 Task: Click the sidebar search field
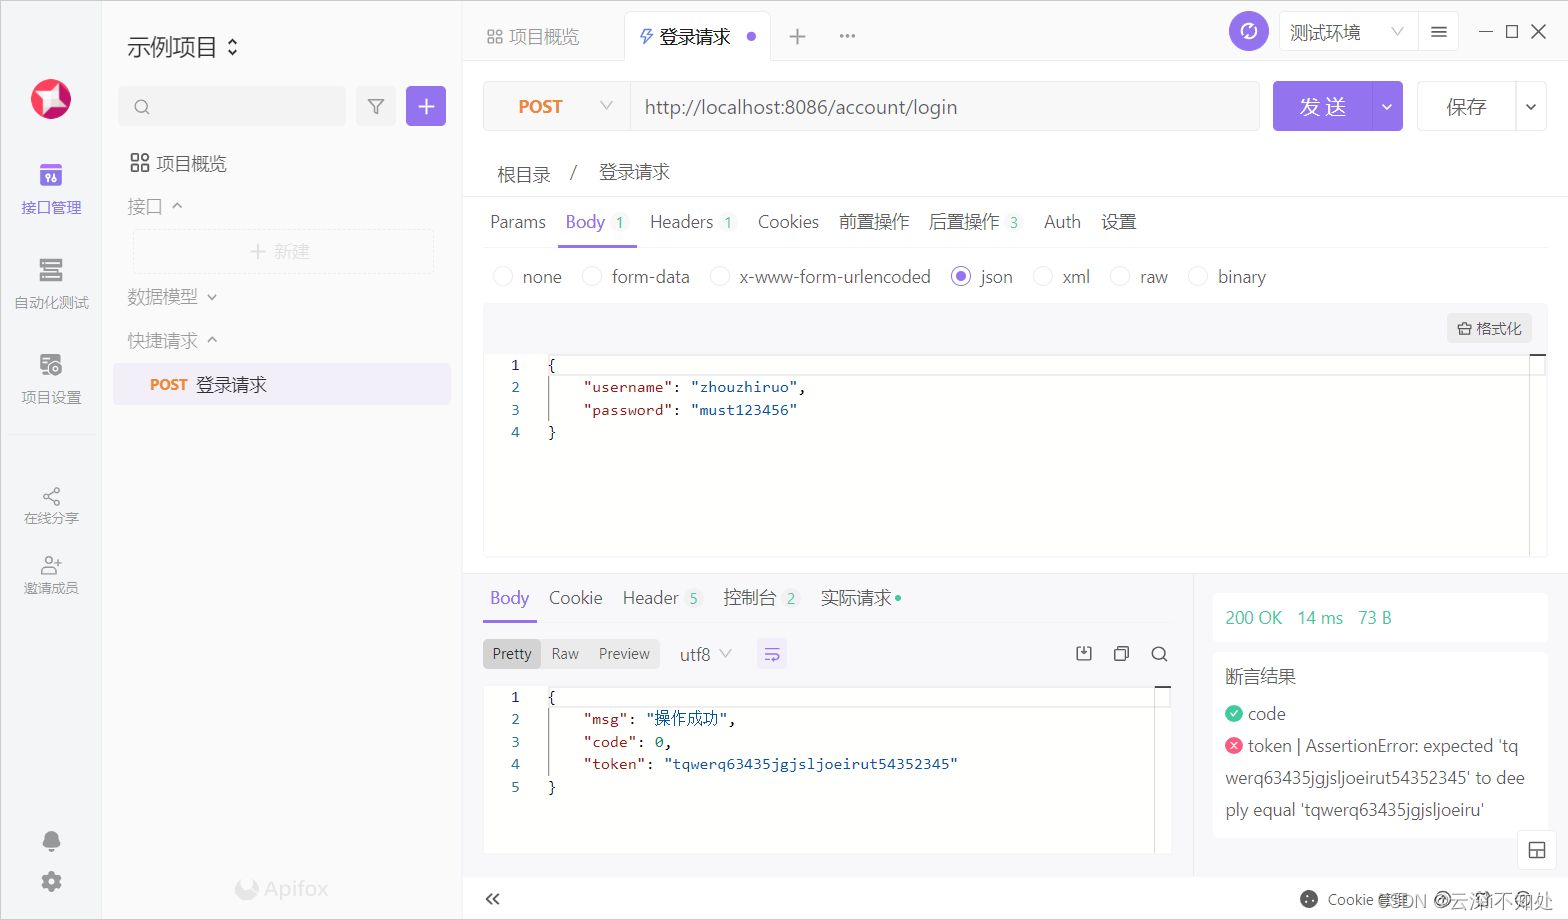click(x=232, y=106)
